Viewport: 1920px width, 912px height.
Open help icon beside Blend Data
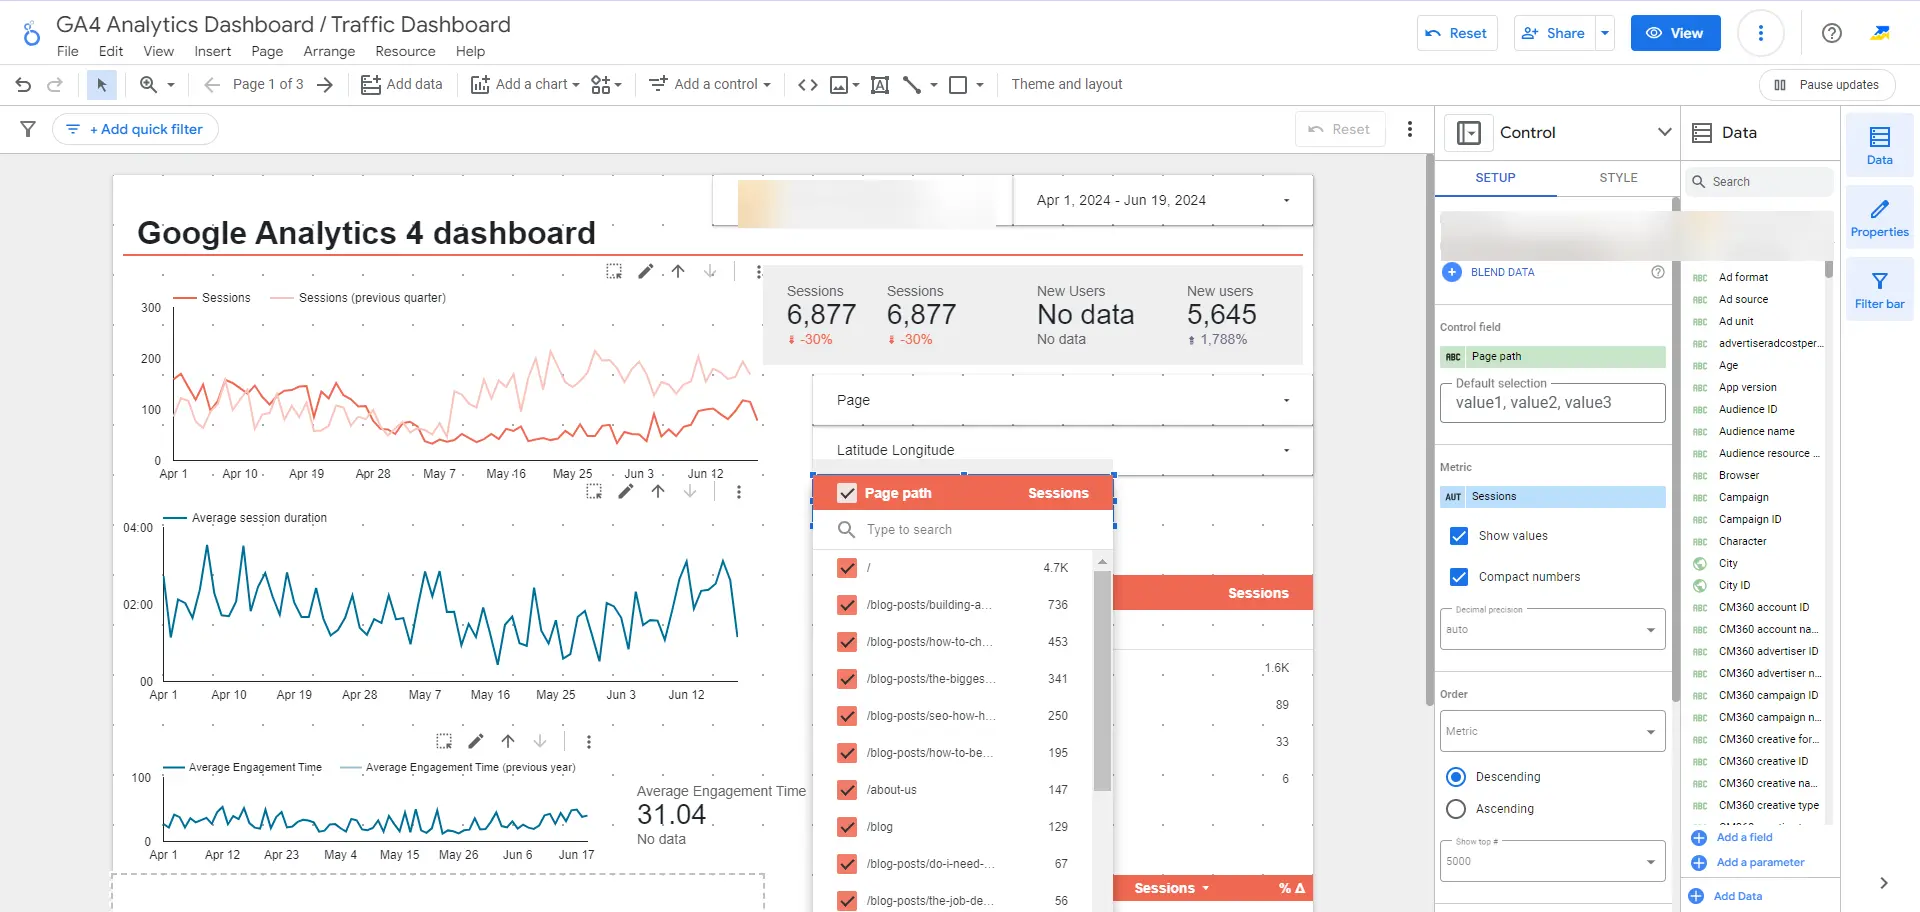[1658, 272]
